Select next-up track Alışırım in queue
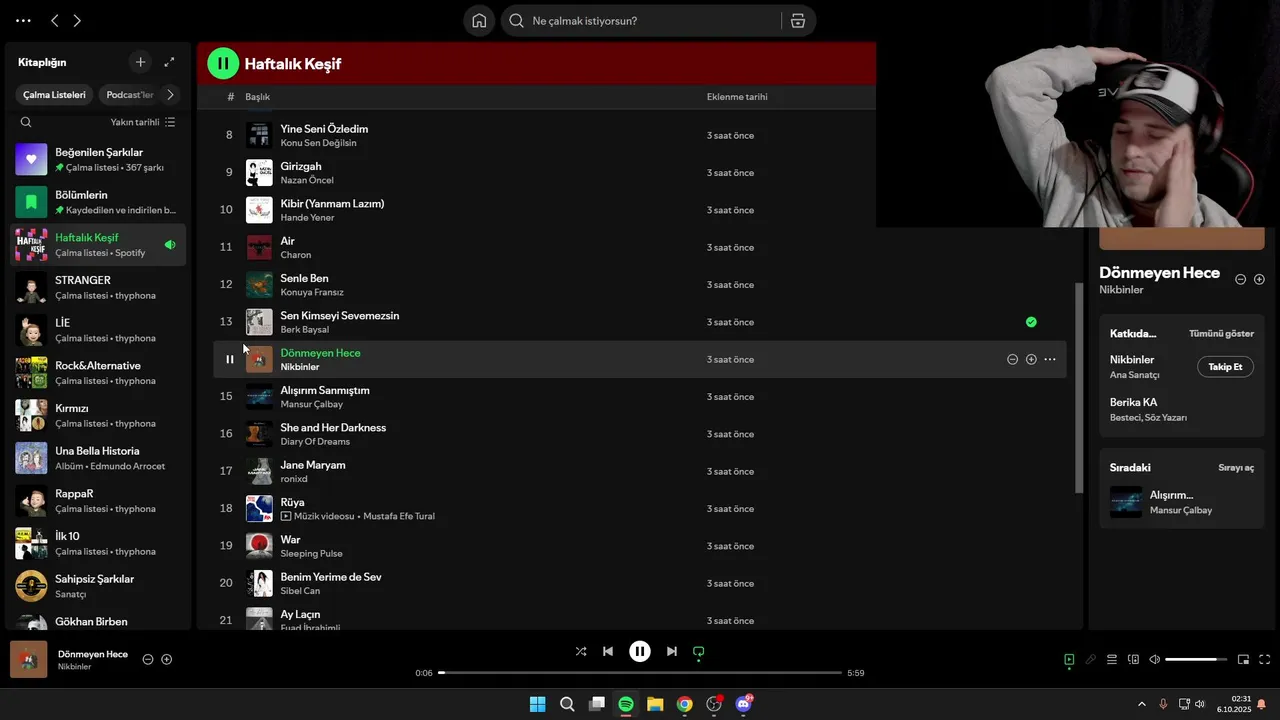This screenshot has width=1280, height=720. 1182,502
